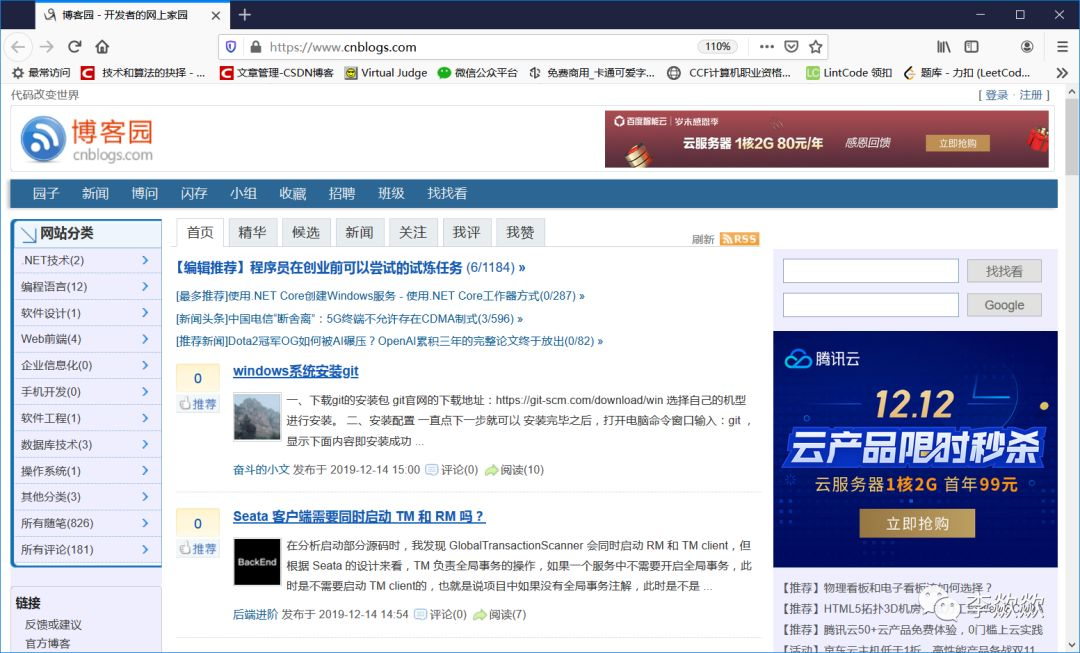Image resolution: width=1080 pixels, height=653 pixels.
Task: Click the 登录 login link
Action: (x=997, y=95)
